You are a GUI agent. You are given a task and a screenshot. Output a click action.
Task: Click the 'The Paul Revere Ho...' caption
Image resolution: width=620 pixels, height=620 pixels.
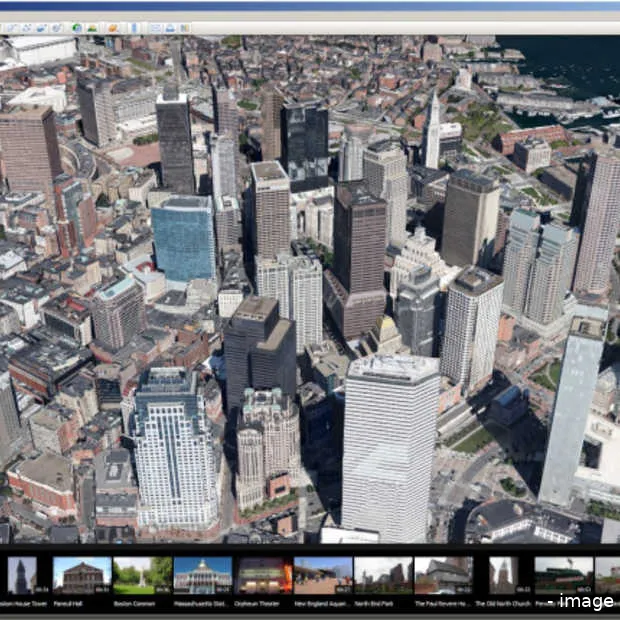pos(442,604)
